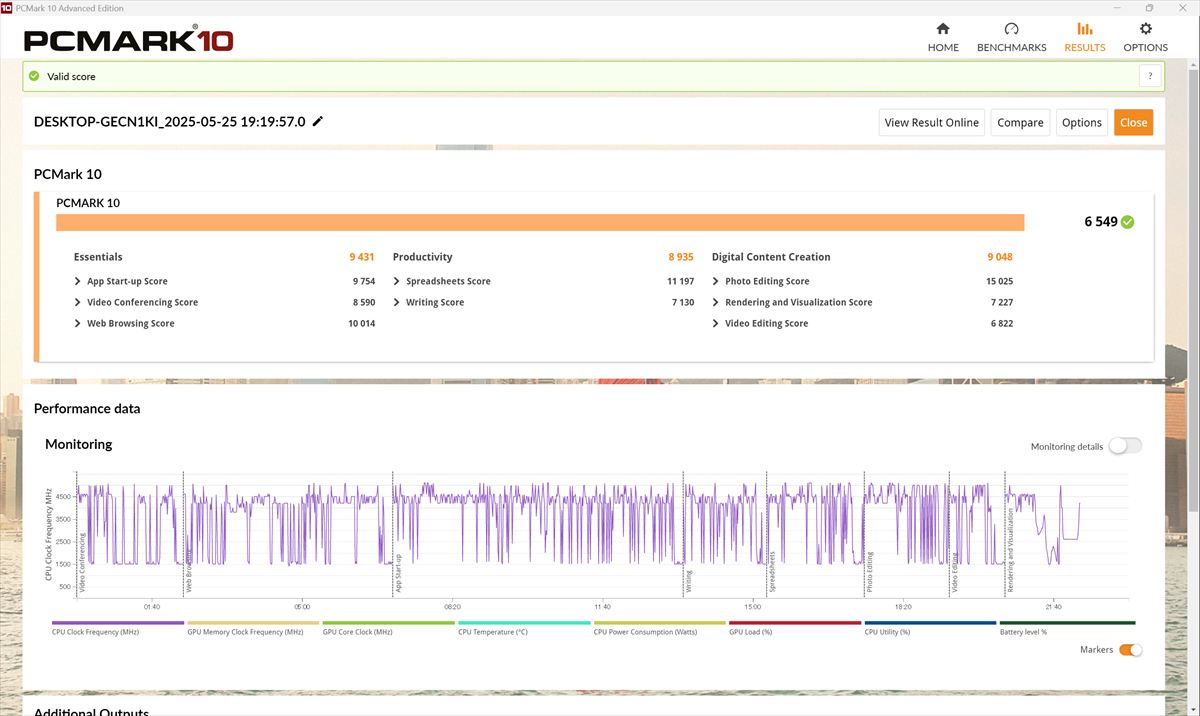Click the Photo Editing value 15 025

(x=999, y=281)
